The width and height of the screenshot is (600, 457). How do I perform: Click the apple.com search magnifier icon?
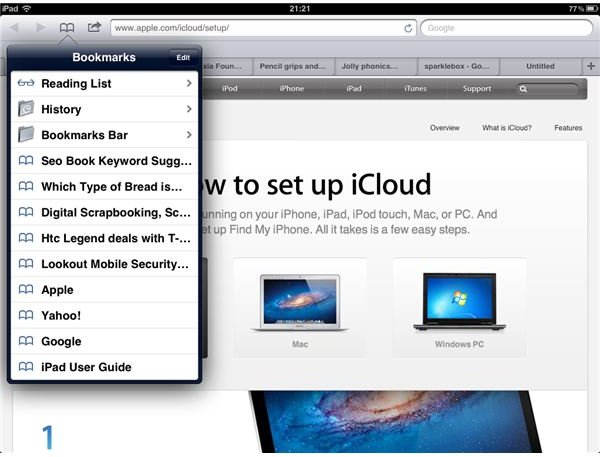[523, 89]
